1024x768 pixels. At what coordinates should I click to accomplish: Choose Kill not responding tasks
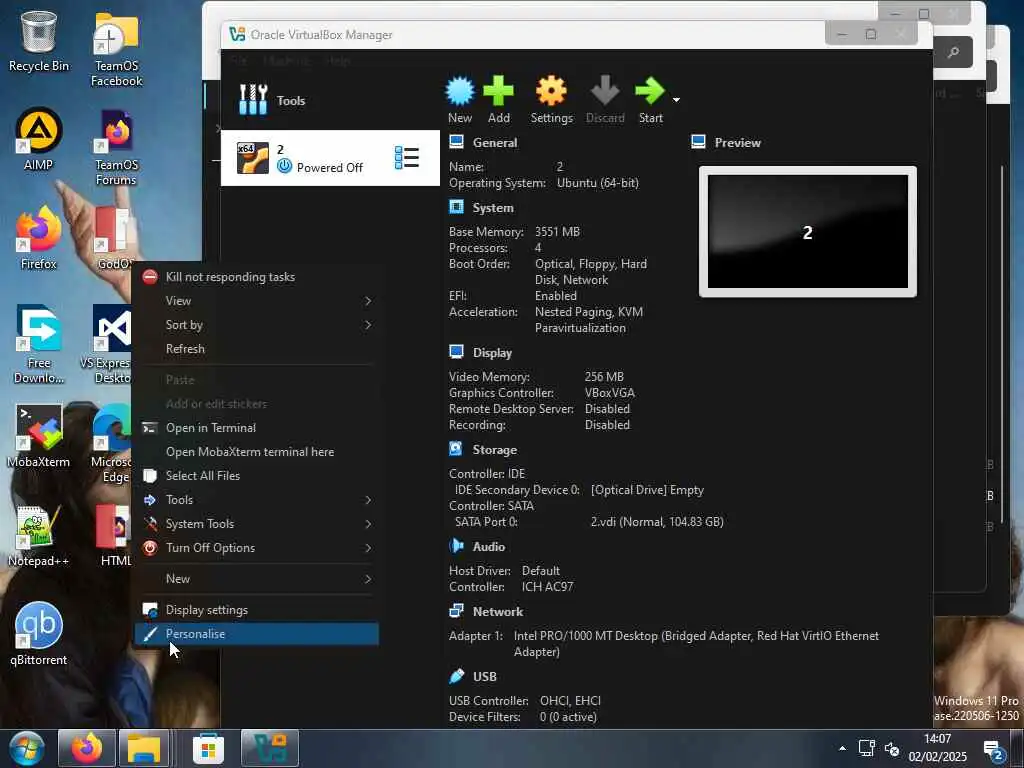click(257, 277)
